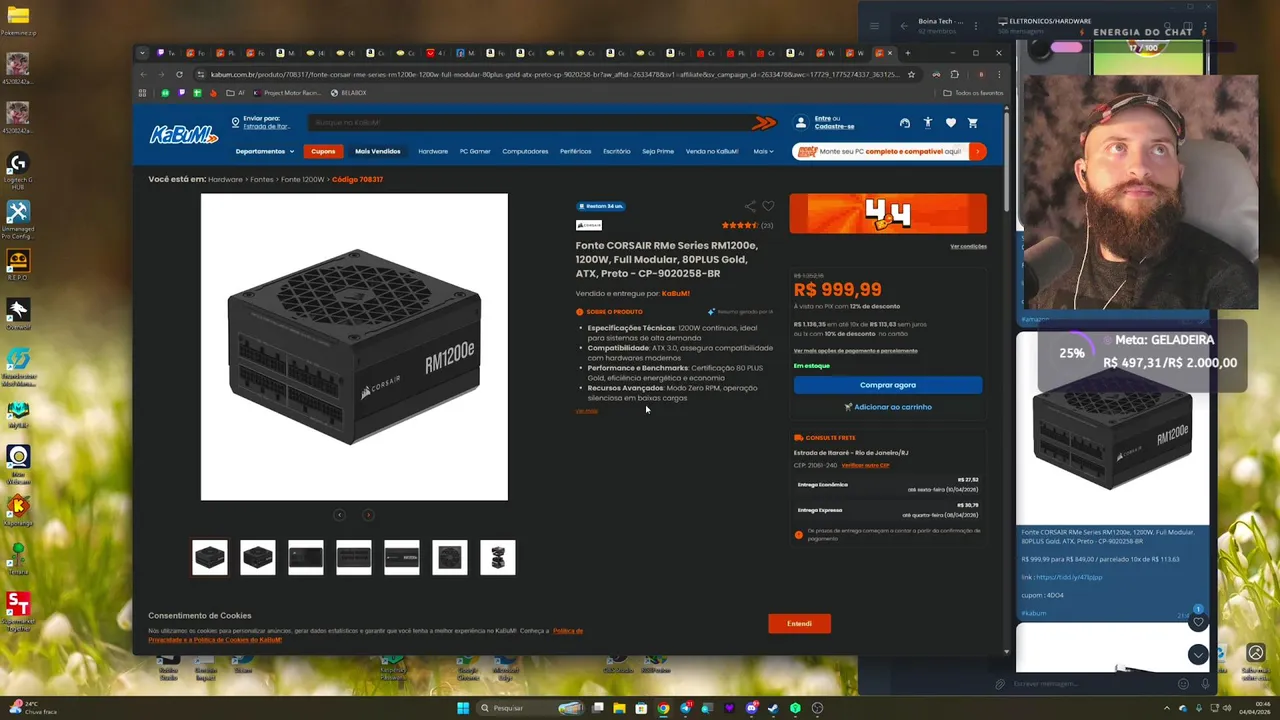This screenshot has height=720, width=1280.
Task: Click the heart reaction in the chat window
Action: coord(1198,622)
